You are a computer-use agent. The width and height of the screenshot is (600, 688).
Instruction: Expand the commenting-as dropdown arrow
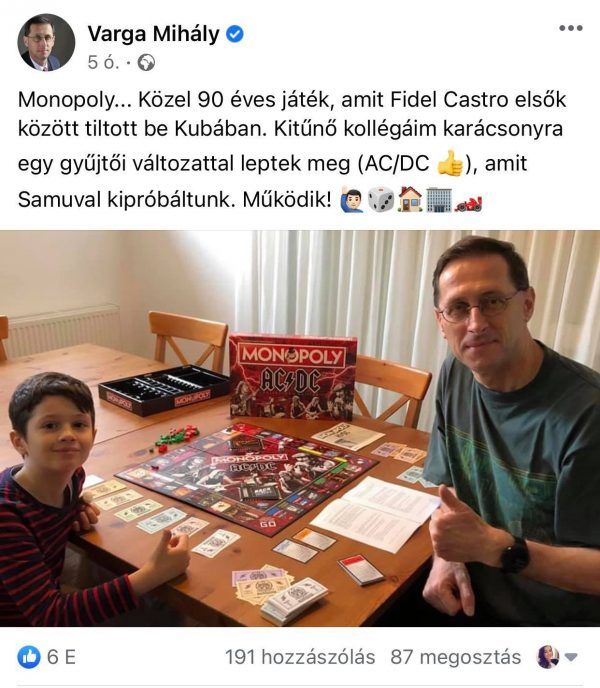click(x=571, y=657)
